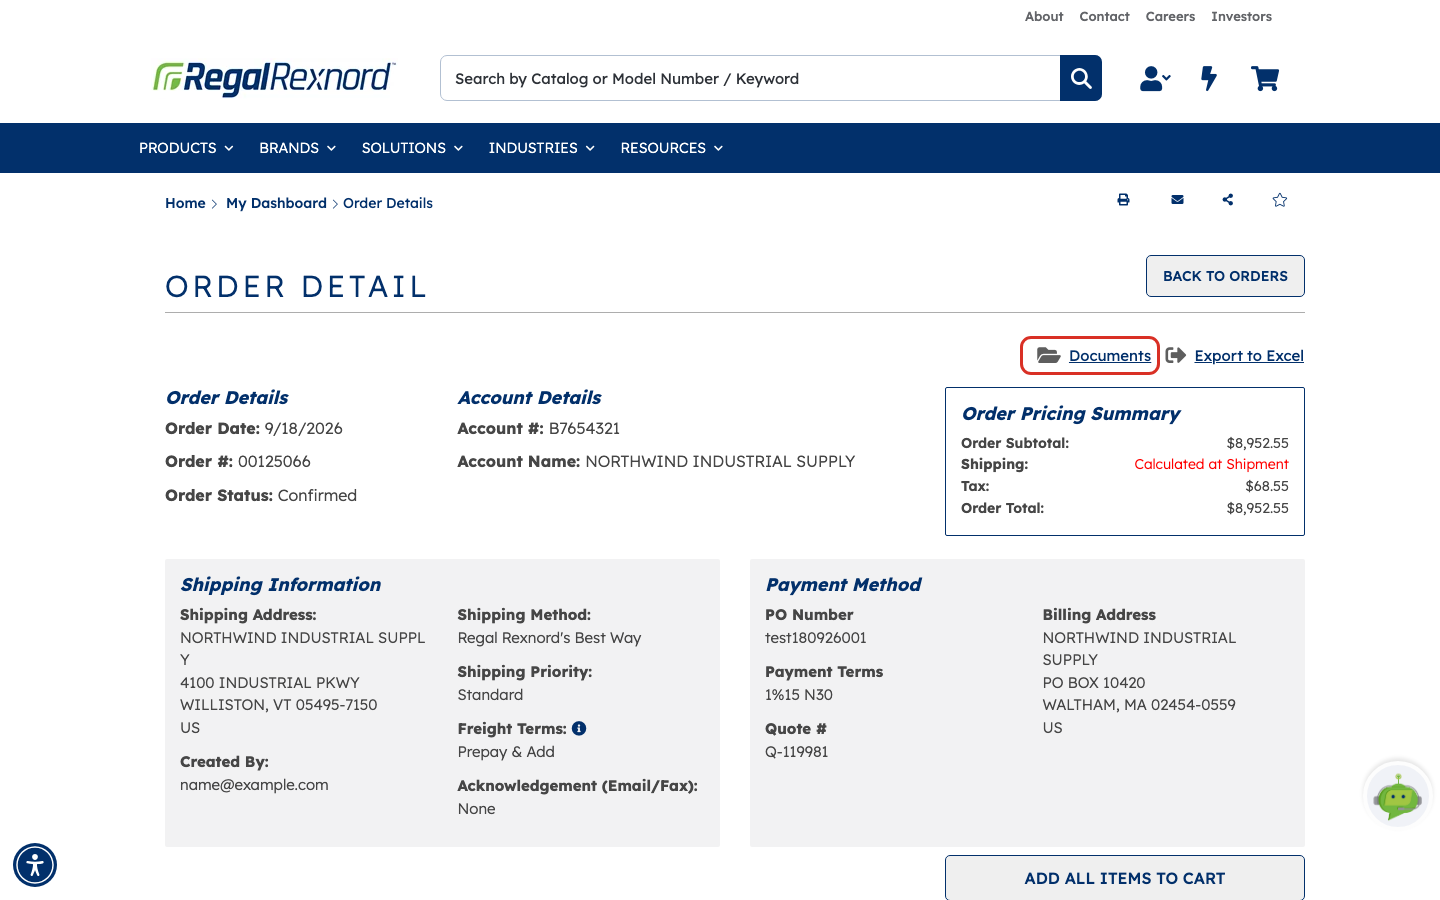Click the RegalRexnord logo
Screen dimensions: 1440x900
[x=274, y=78]
